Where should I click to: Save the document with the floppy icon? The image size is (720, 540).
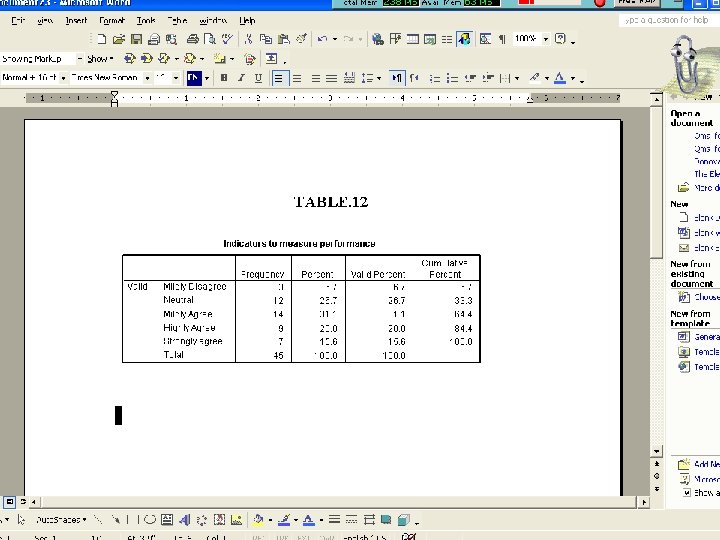tap(136, 39)
